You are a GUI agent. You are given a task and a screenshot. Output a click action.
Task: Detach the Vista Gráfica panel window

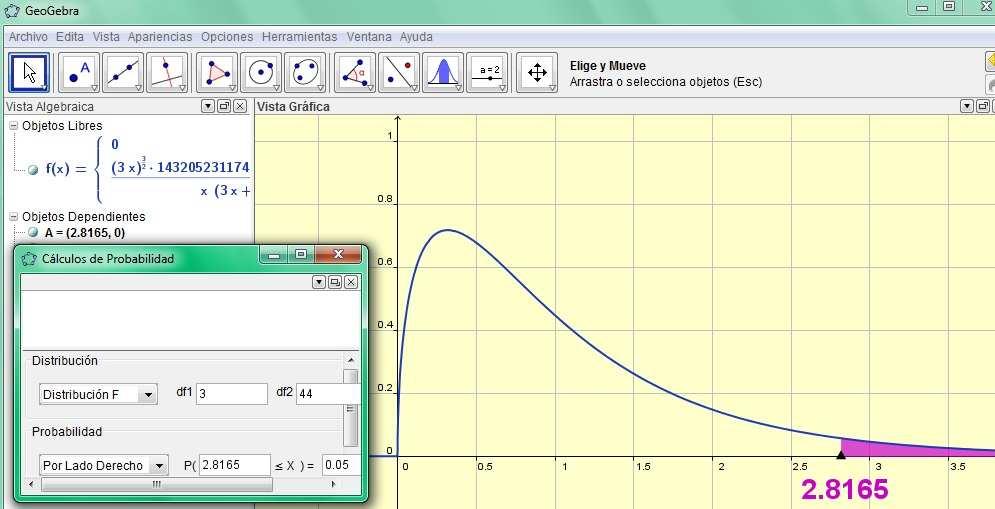982,107
